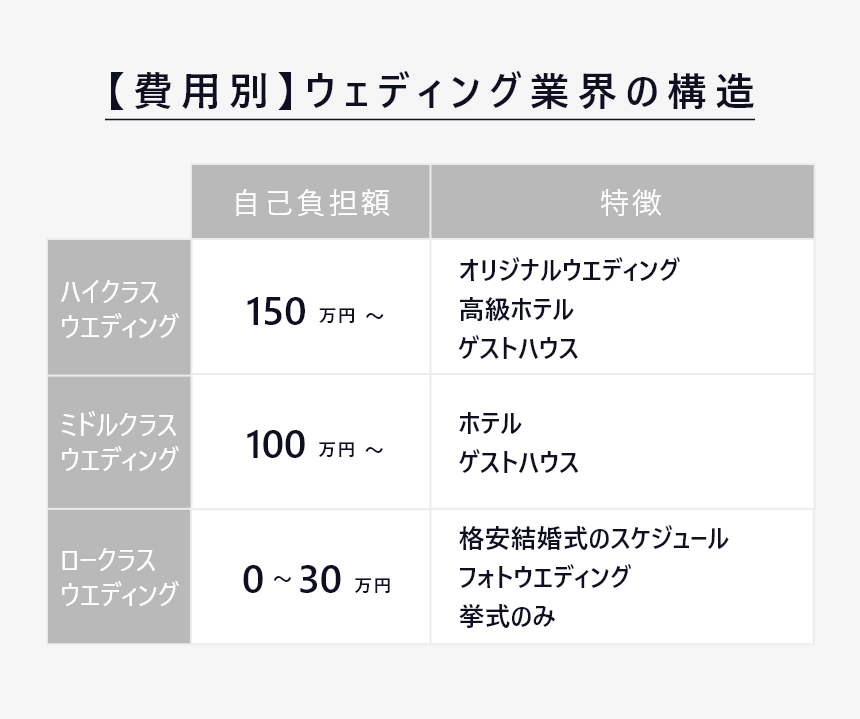Click the フォトウエディング text

(544, 577)
